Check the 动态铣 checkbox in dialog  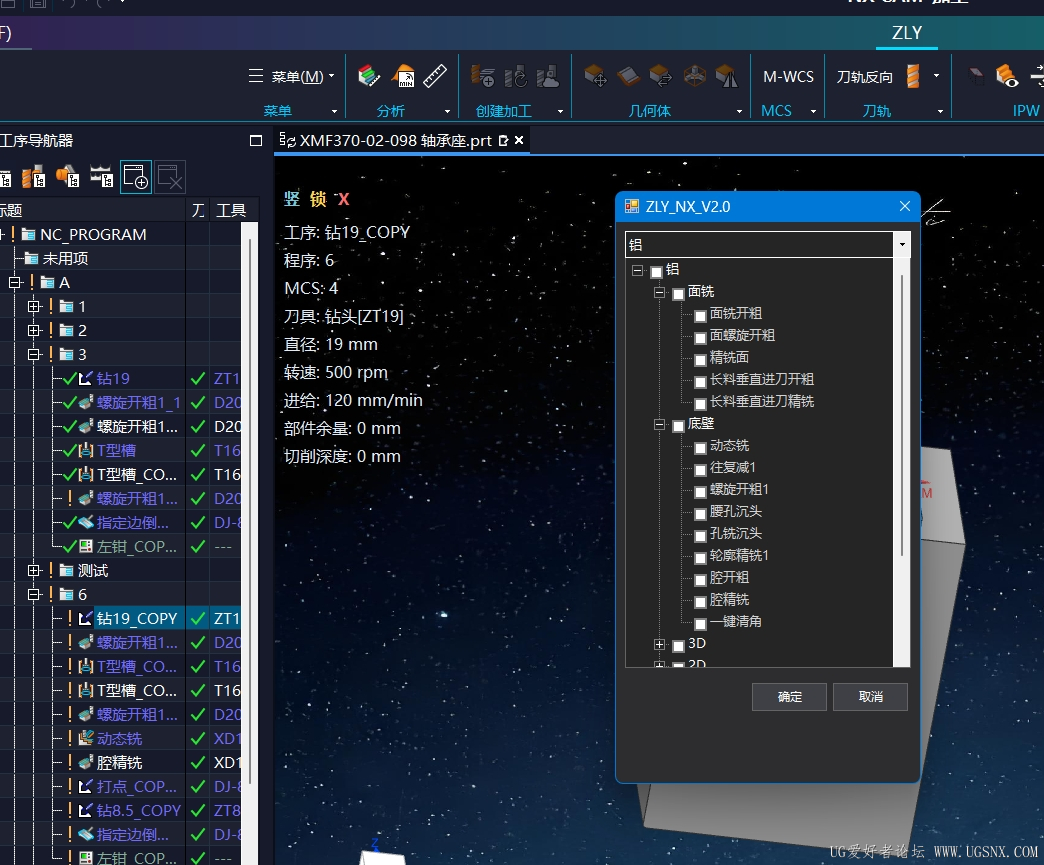700,447
